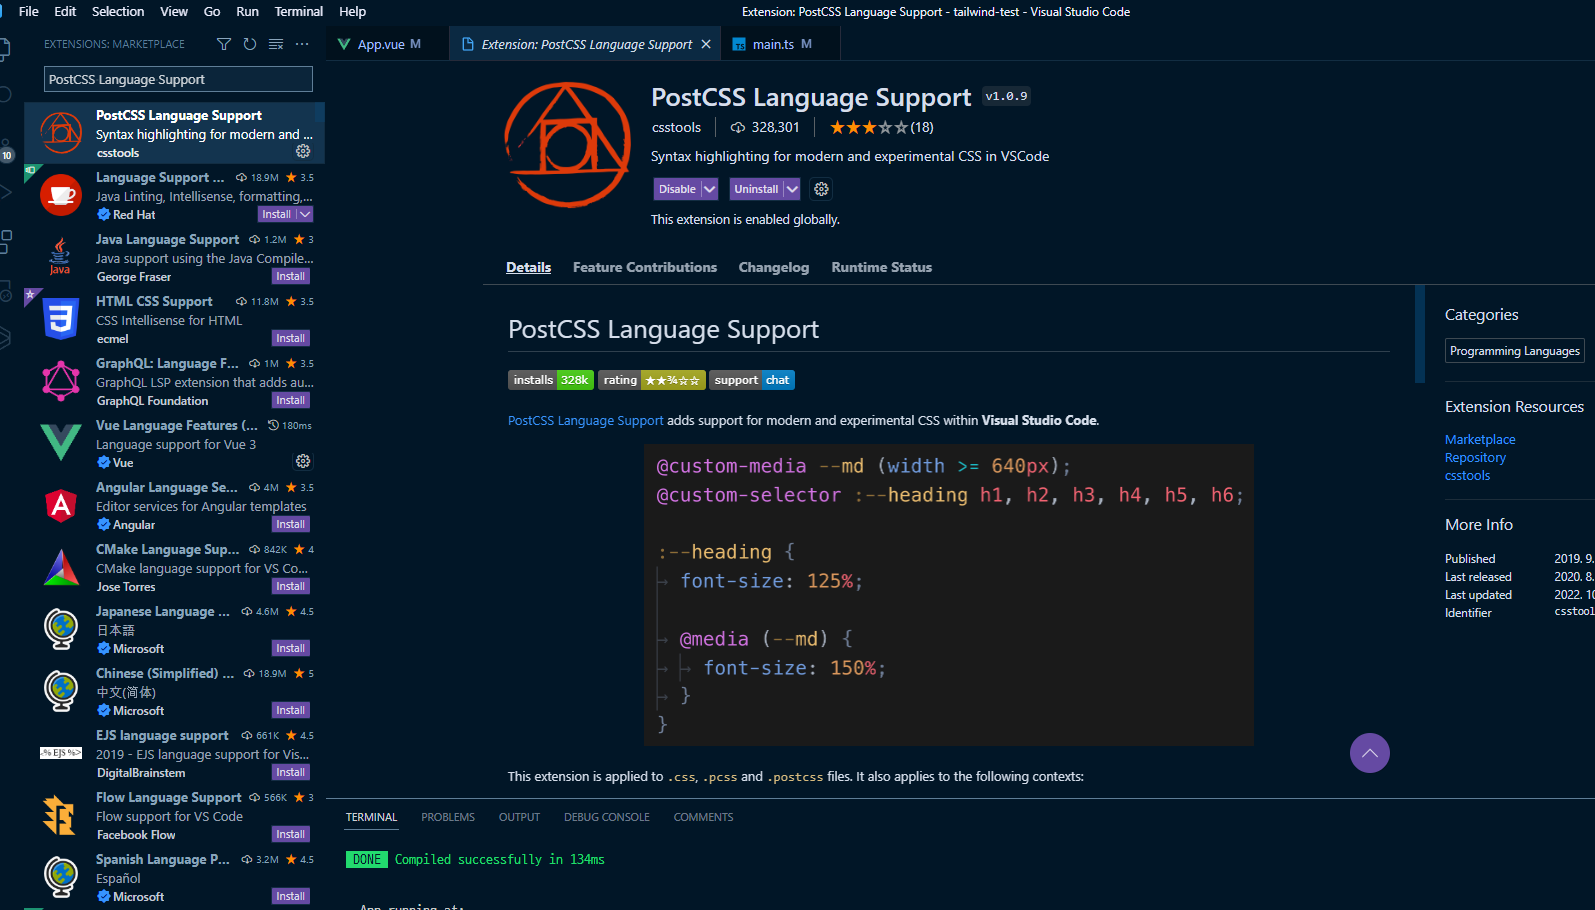This screenshot has width=1595, height=910.
Task: Install EJS language support extension
Action: tap(291, 772)
